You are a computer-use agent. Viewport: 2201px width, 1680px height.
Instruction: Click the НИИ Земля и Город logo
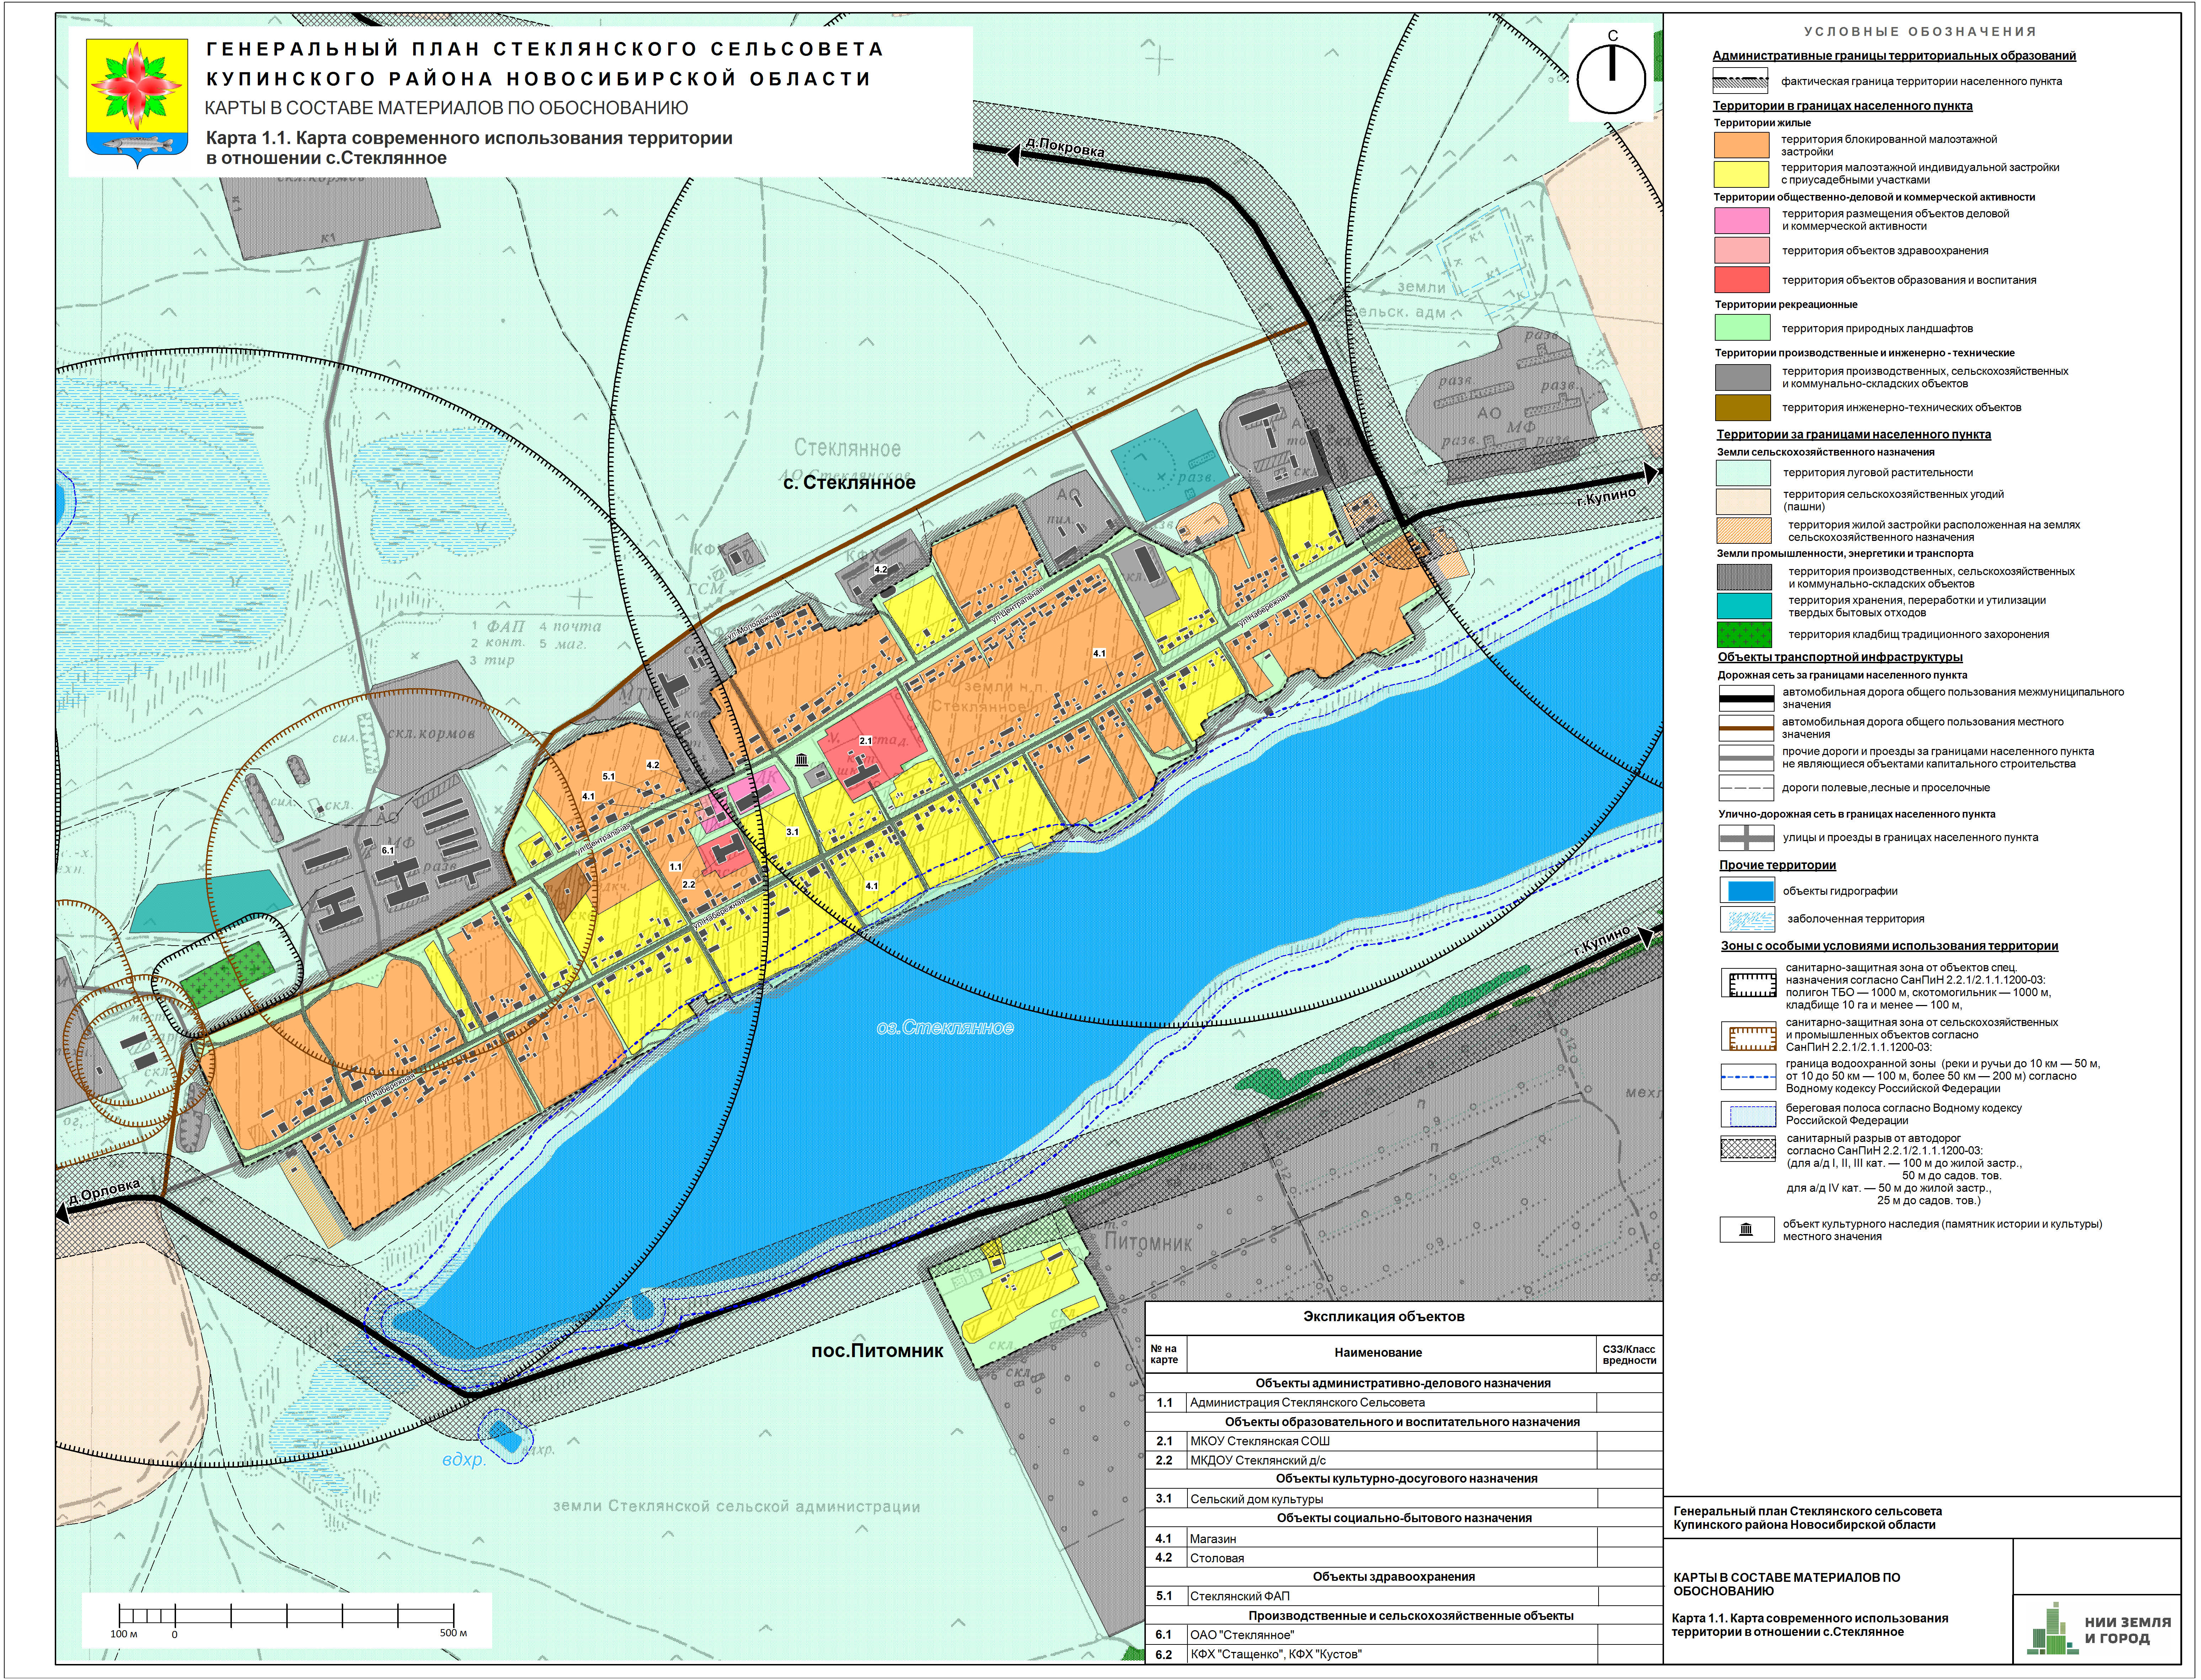pos(2099,1630)
